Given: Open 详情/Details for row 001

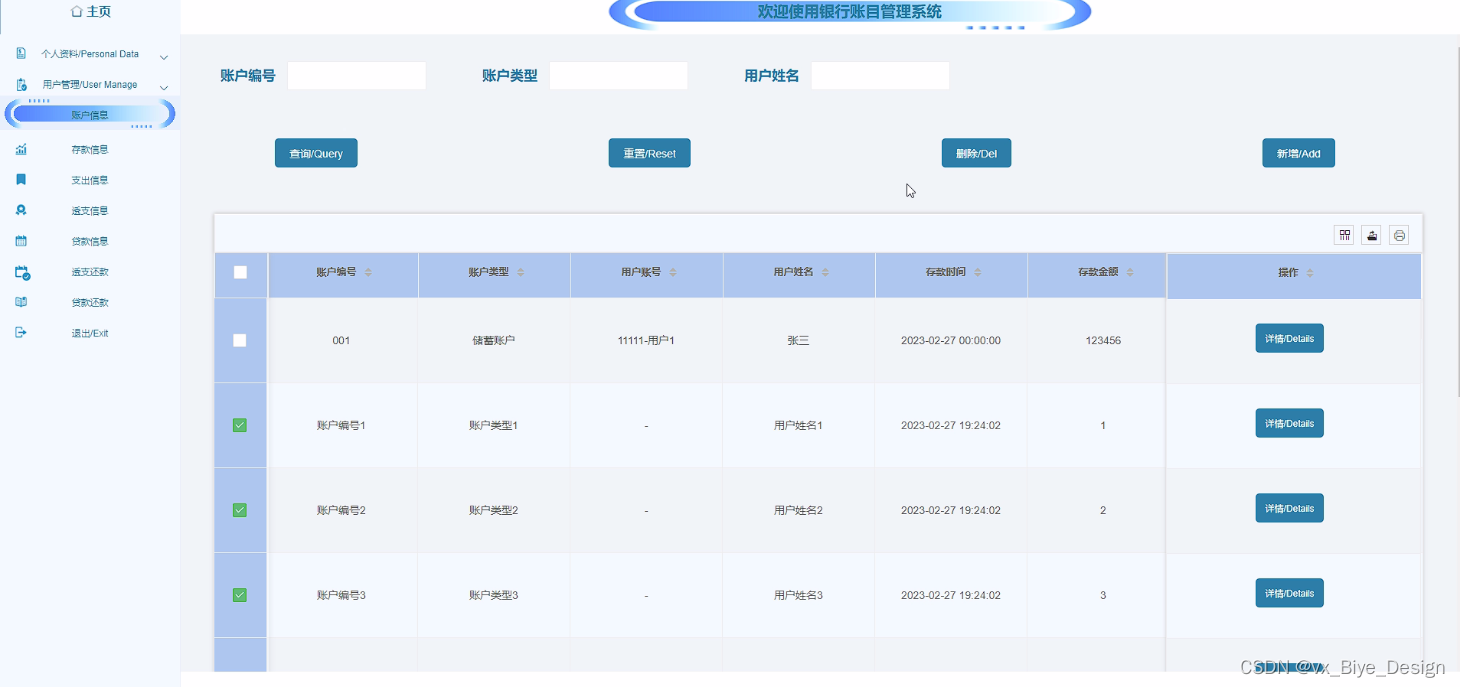Looking at the screenshot, I should pos(1290,339).
